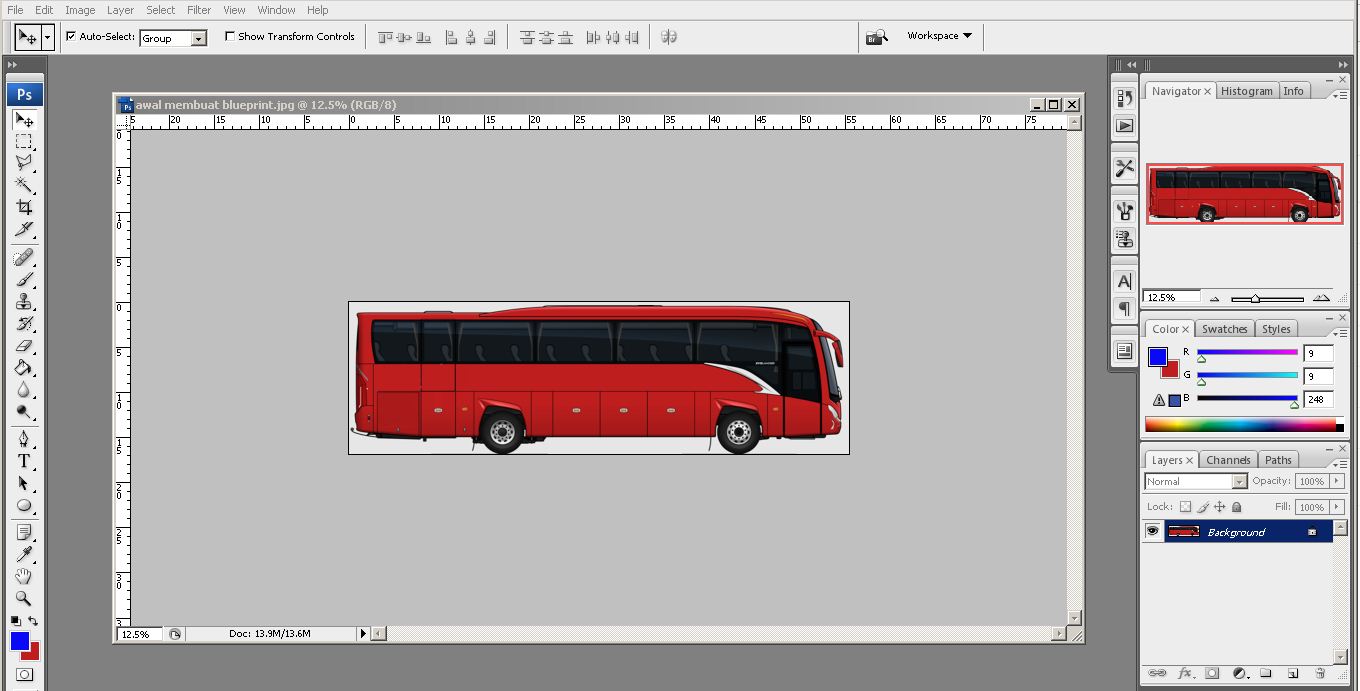Add a layer mask to Background layer
Viewport: 1360px width, 691px height.
1211,673
